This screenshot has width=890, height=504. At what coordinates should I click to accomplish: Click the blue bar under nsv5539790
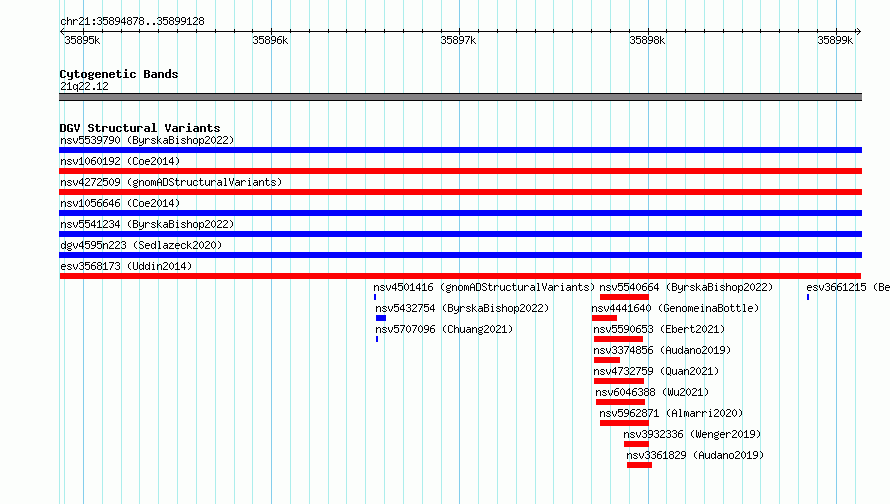pyautogui.click(x=460, y=150)
